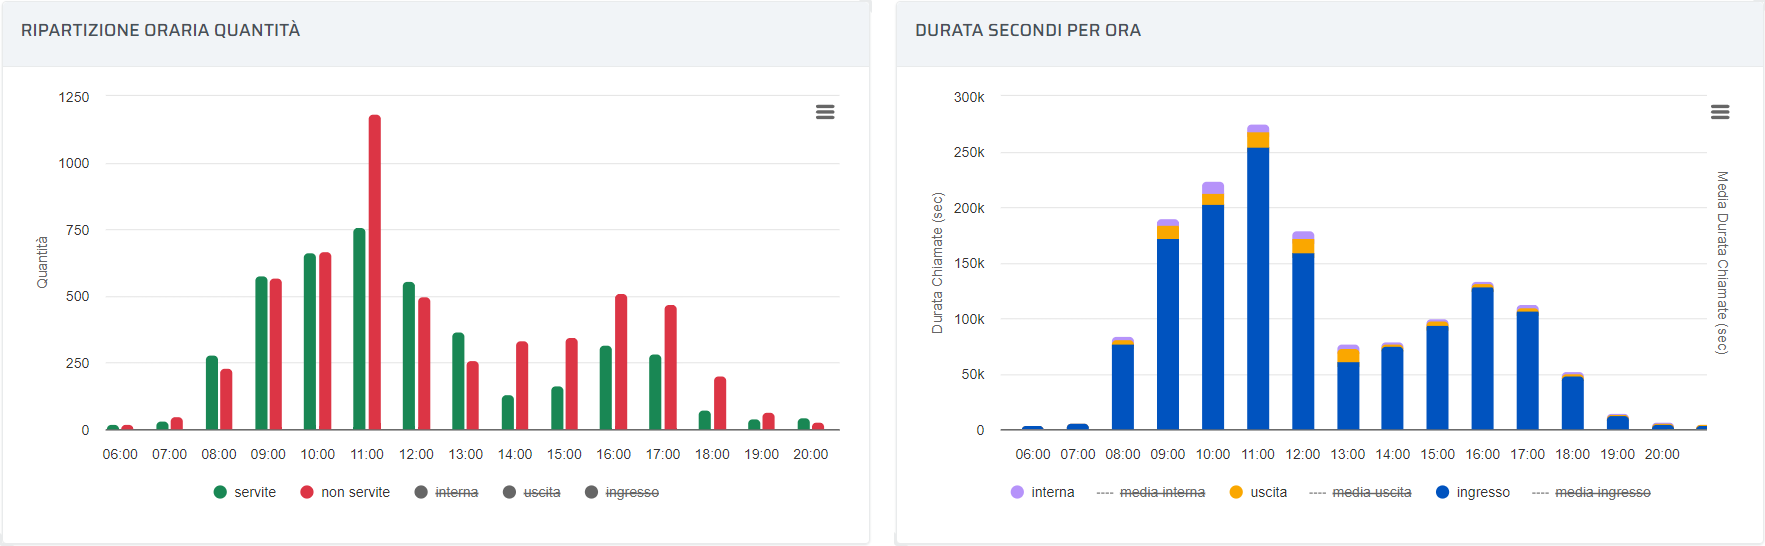This screenshot has width=1765, height=546.
Task: Hide the blue 'ingresso' duration series
Action: (x=1473, y=492)
